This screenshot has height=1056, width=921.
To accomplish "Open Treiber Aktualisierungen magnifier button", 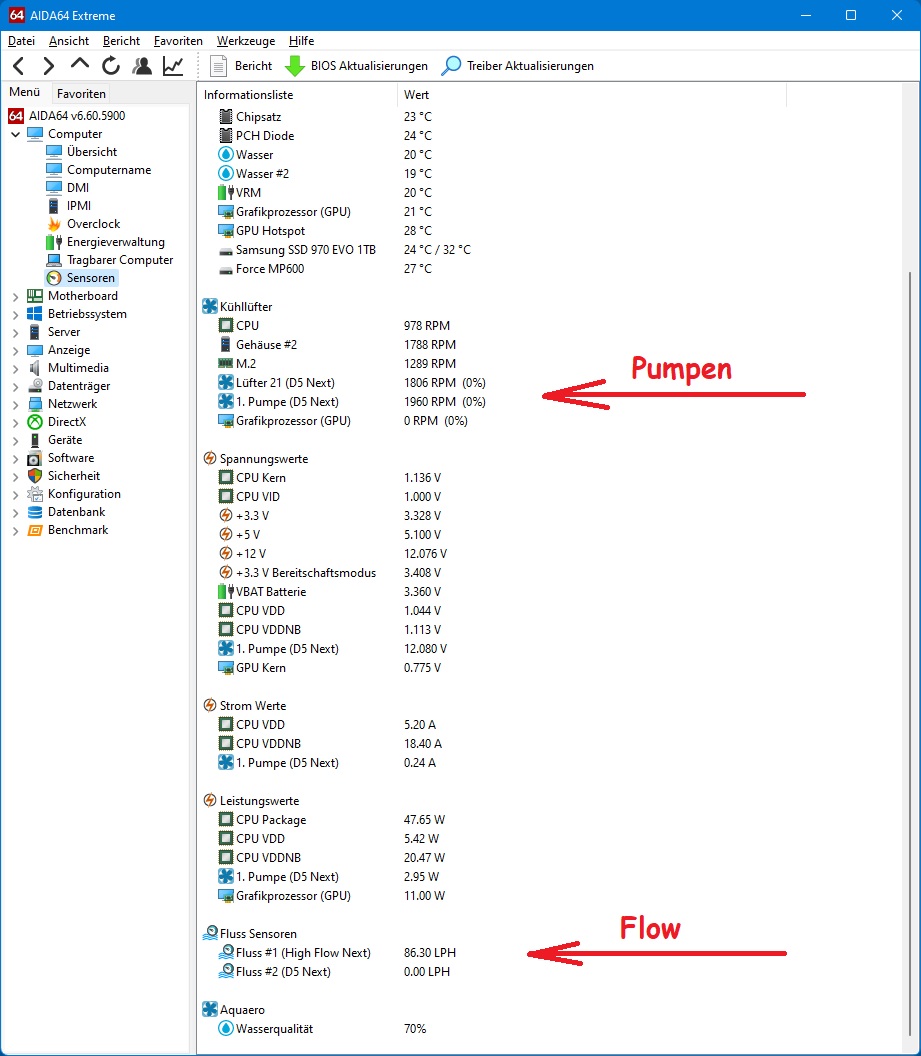I will point(518,66).
